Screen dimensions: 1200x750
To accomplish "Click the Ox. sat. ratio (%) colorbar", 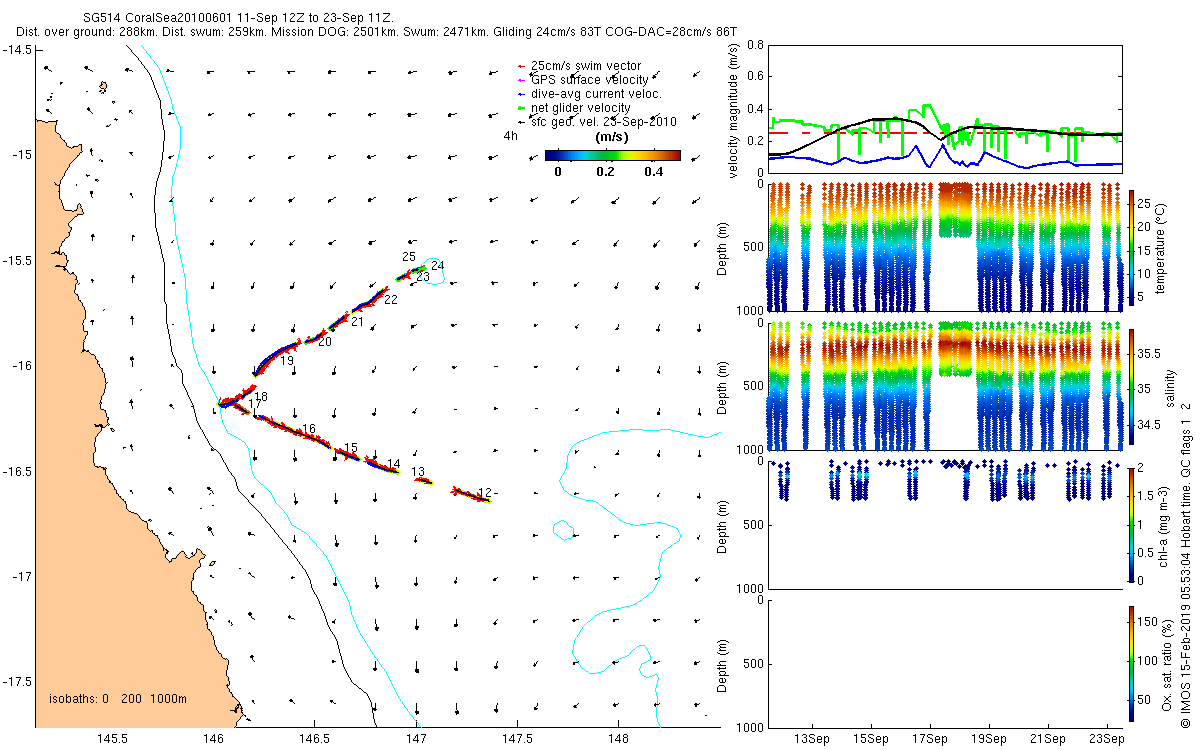I will click(x=1131, y=663).
